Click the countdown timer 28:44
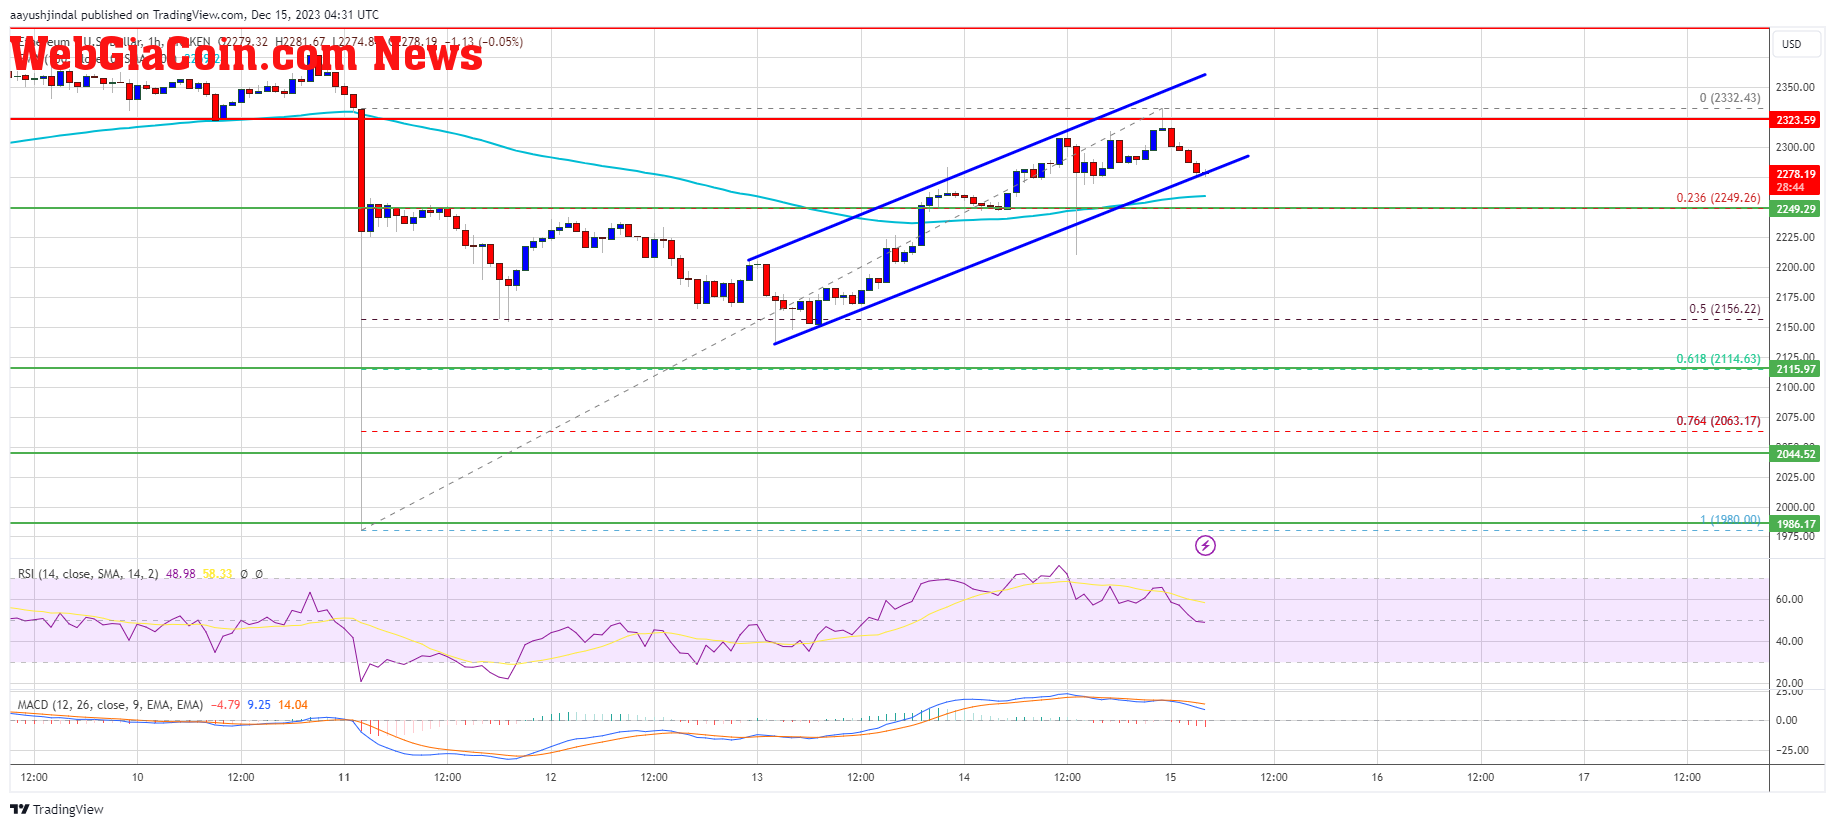 [x=1791, y=187]
